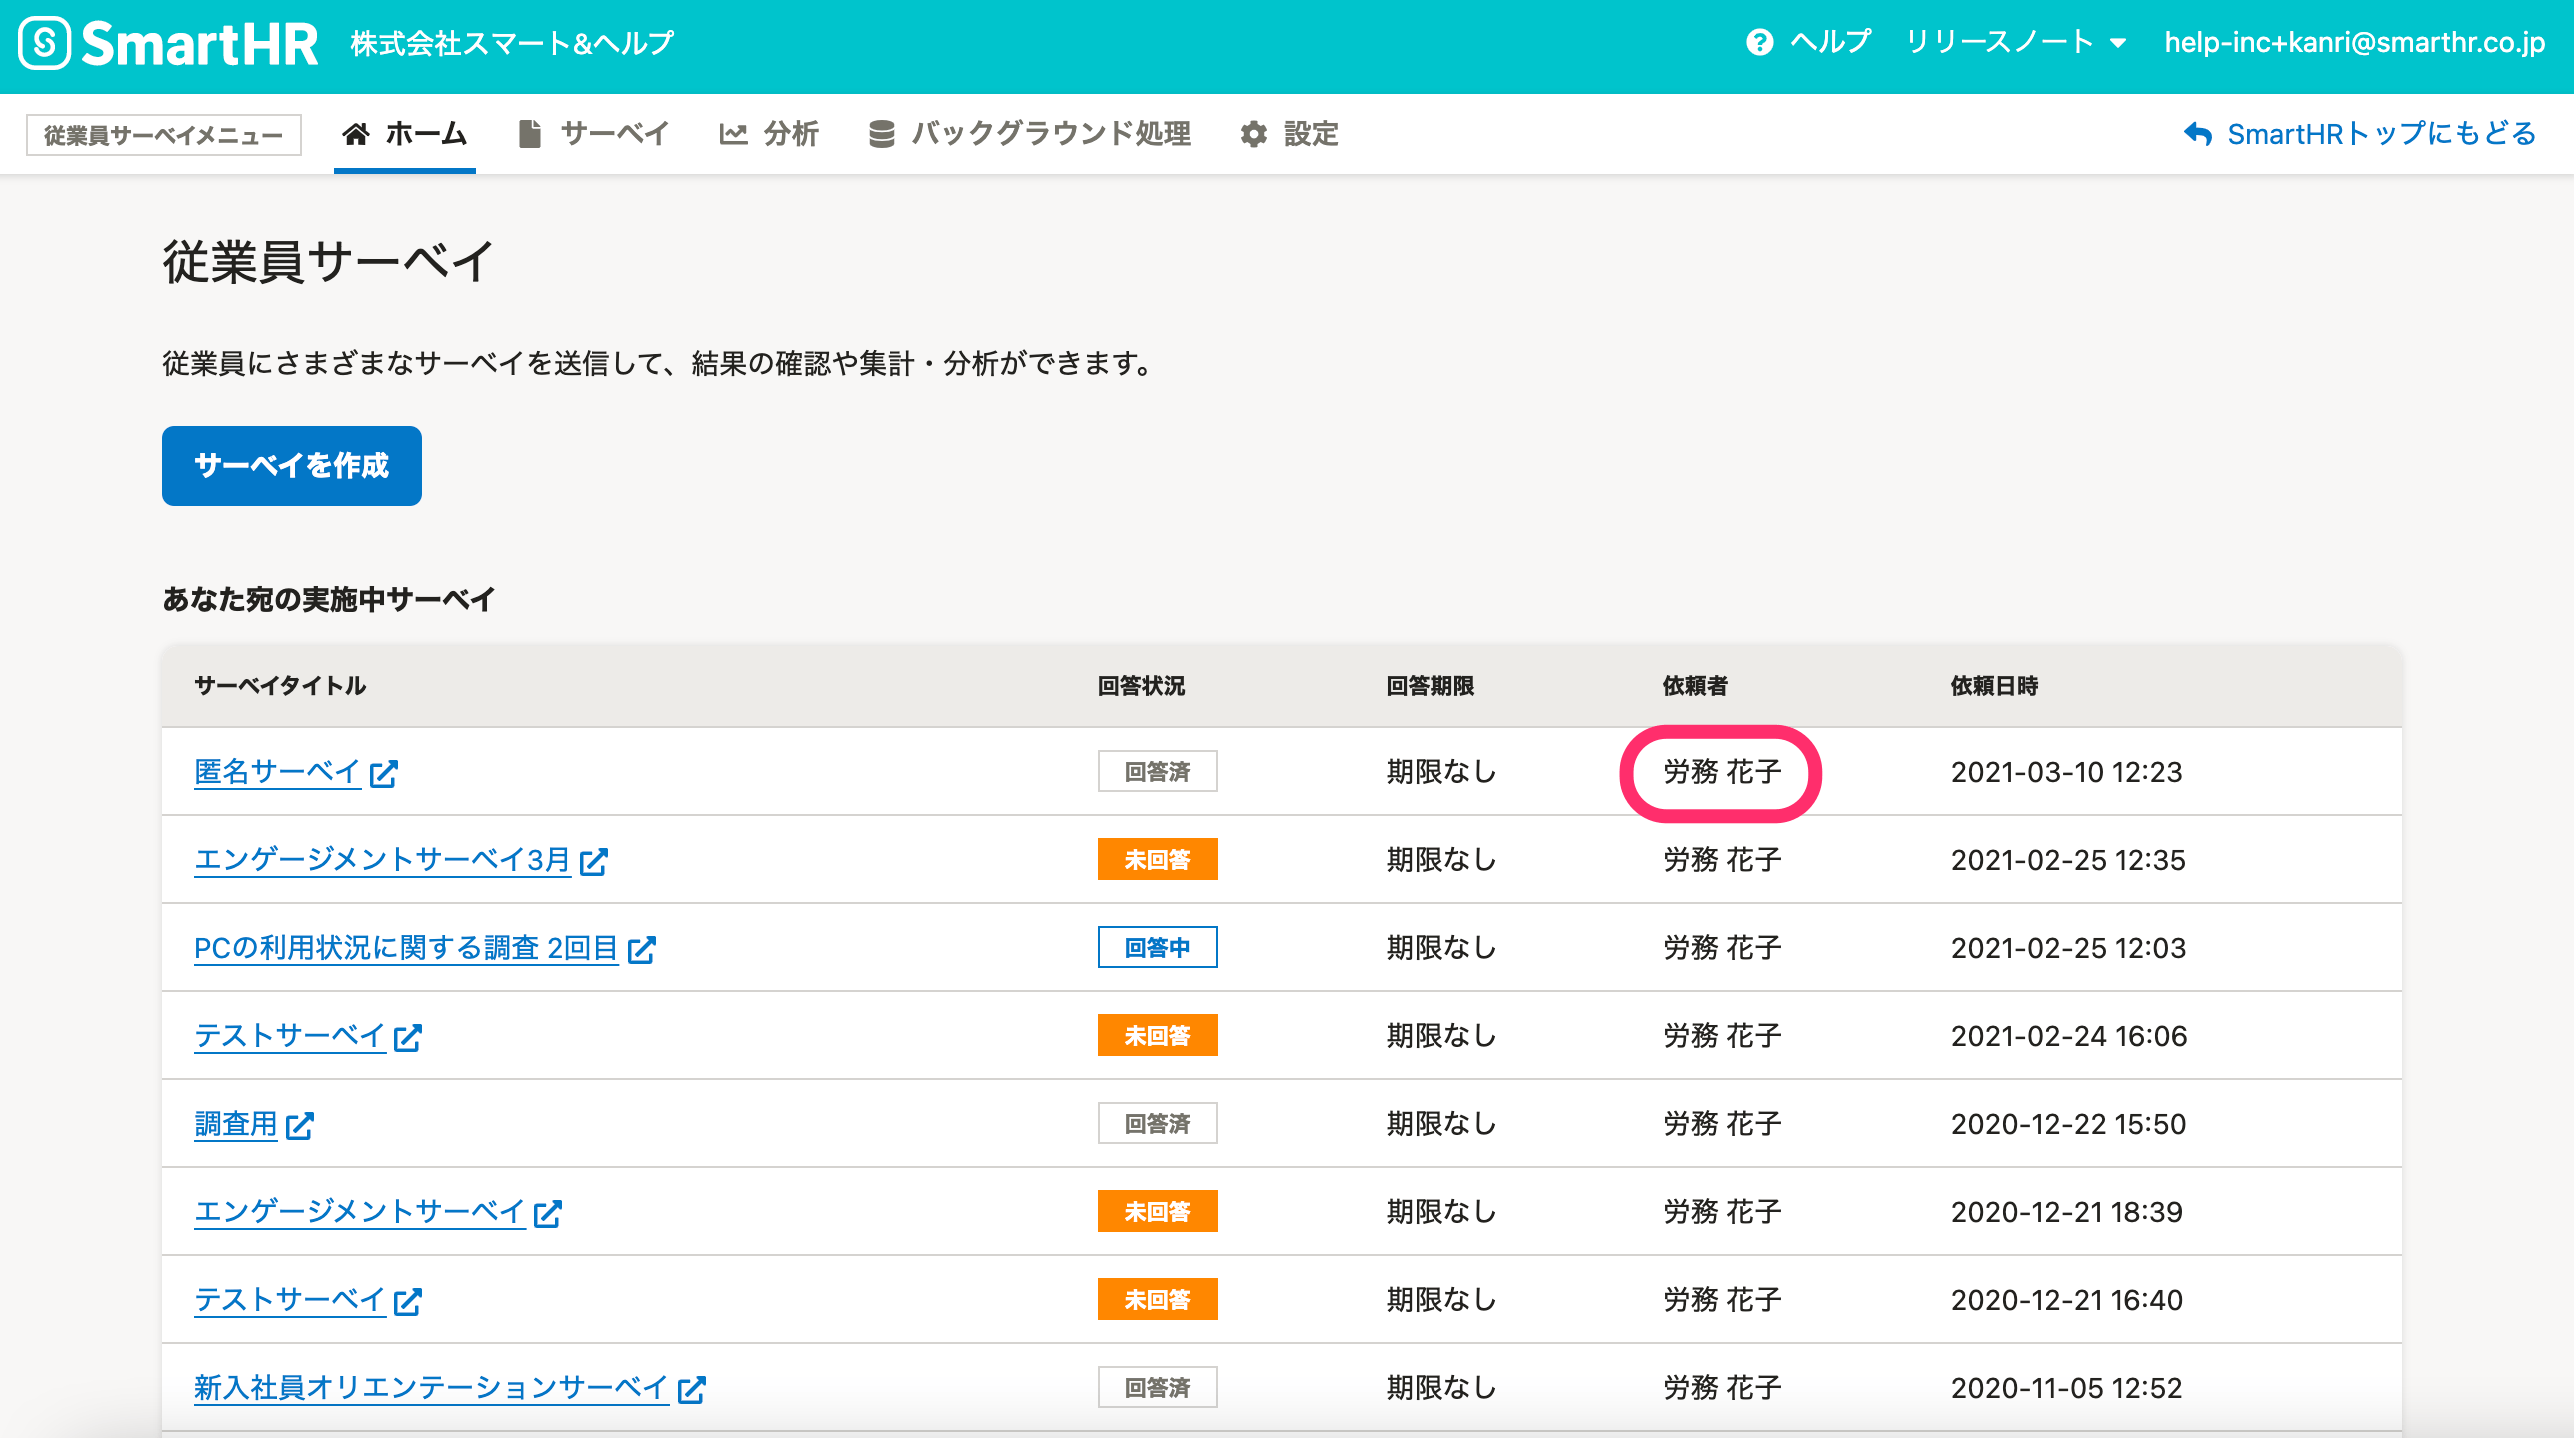The width and height of the screenshot is (2574, 1438).
Task: Switch to the サーベイ tab
Action: coord(594,133)
